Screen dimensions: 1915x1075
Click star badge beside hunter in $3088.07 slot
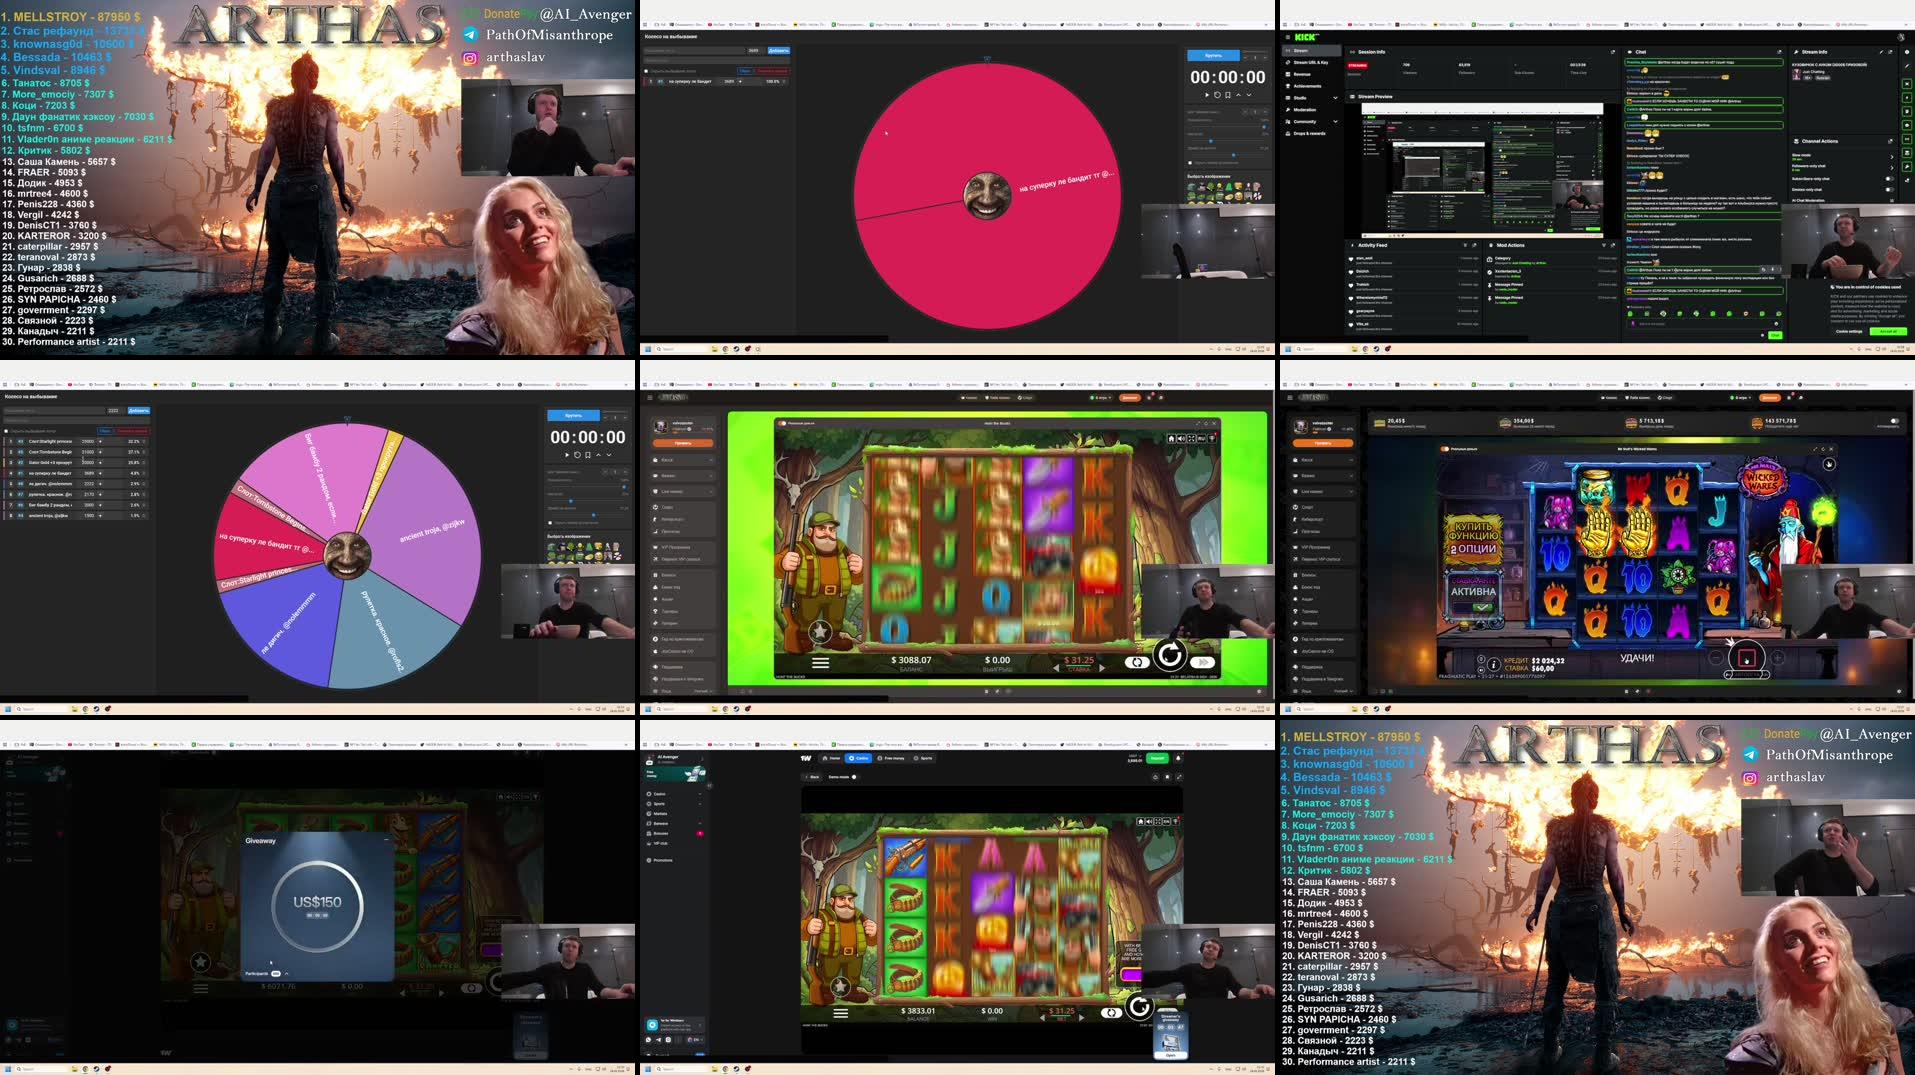tap(820, 632)
